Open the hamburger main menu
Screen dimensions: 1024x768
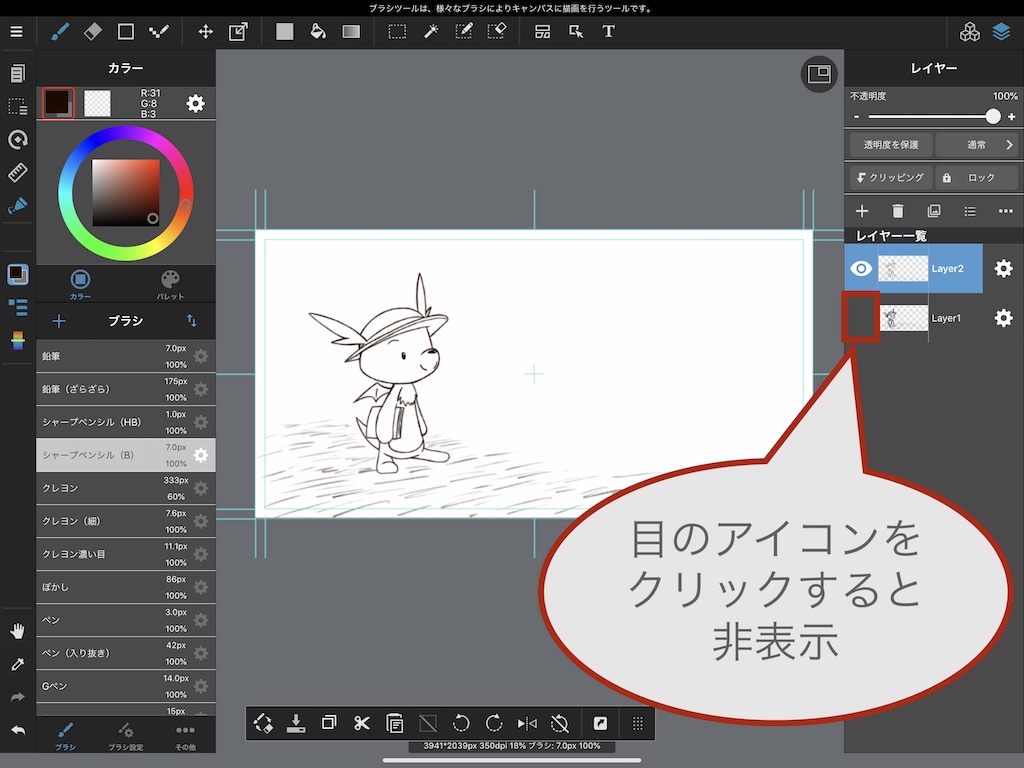[16, 31]
